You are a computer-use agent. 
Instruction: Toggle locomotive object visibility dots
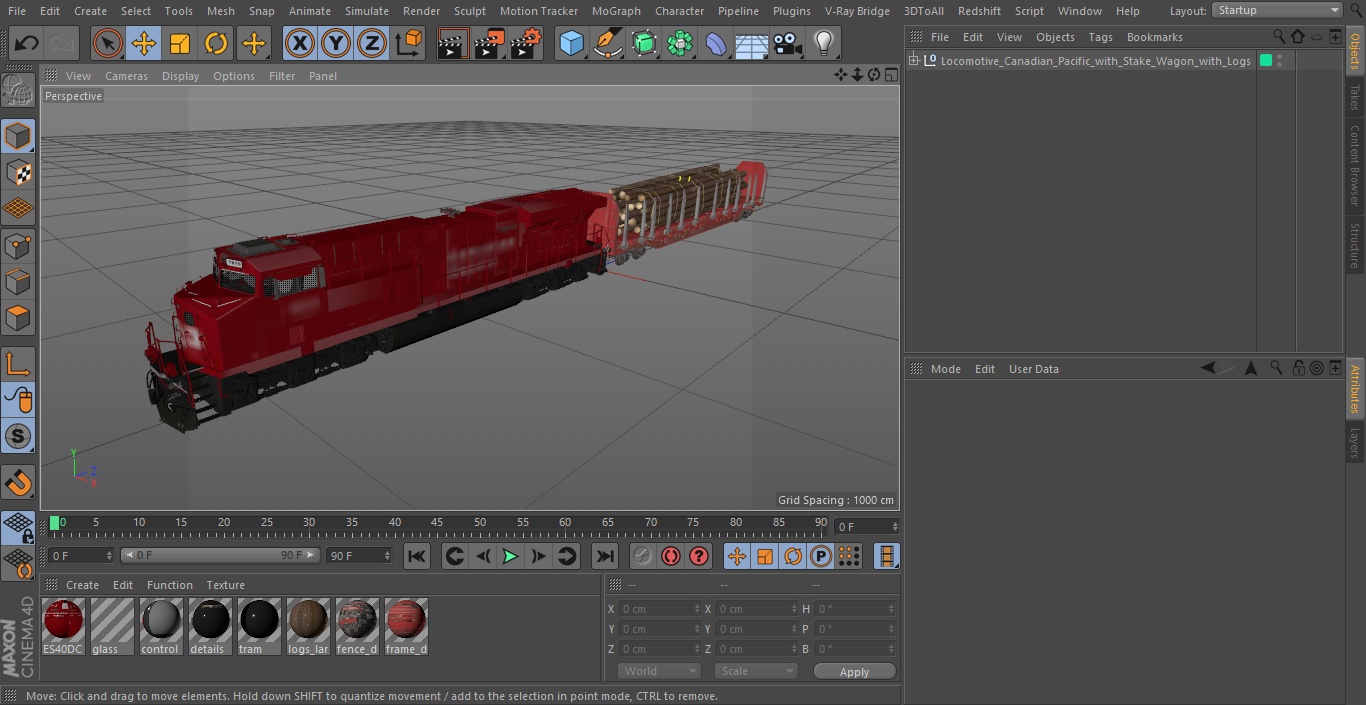coord(1279,61)
